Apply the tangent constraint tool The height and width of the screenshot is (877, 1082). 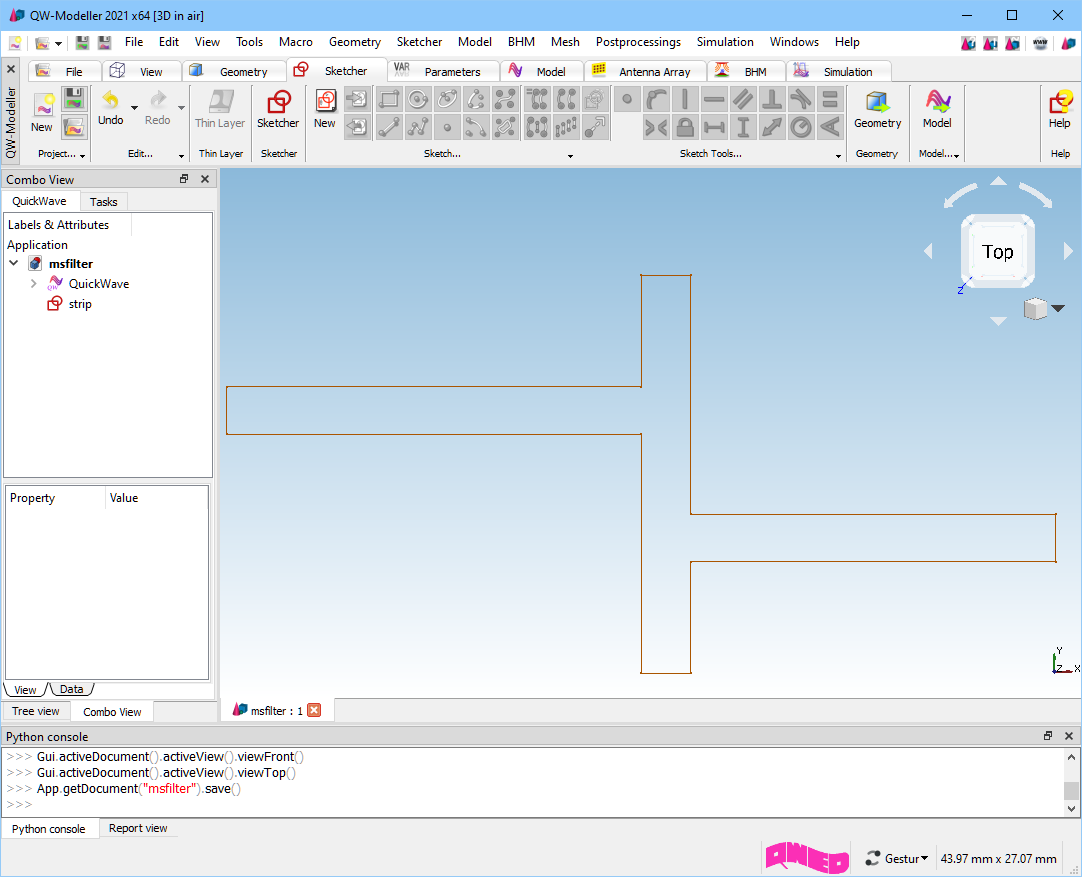pos(801,99)
